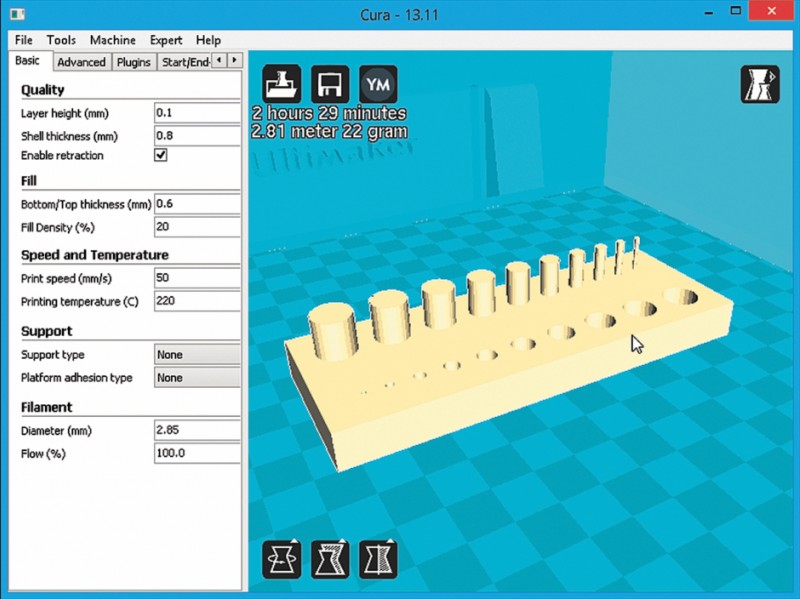Open the Support type dropdown

click(x=197, y=355)
